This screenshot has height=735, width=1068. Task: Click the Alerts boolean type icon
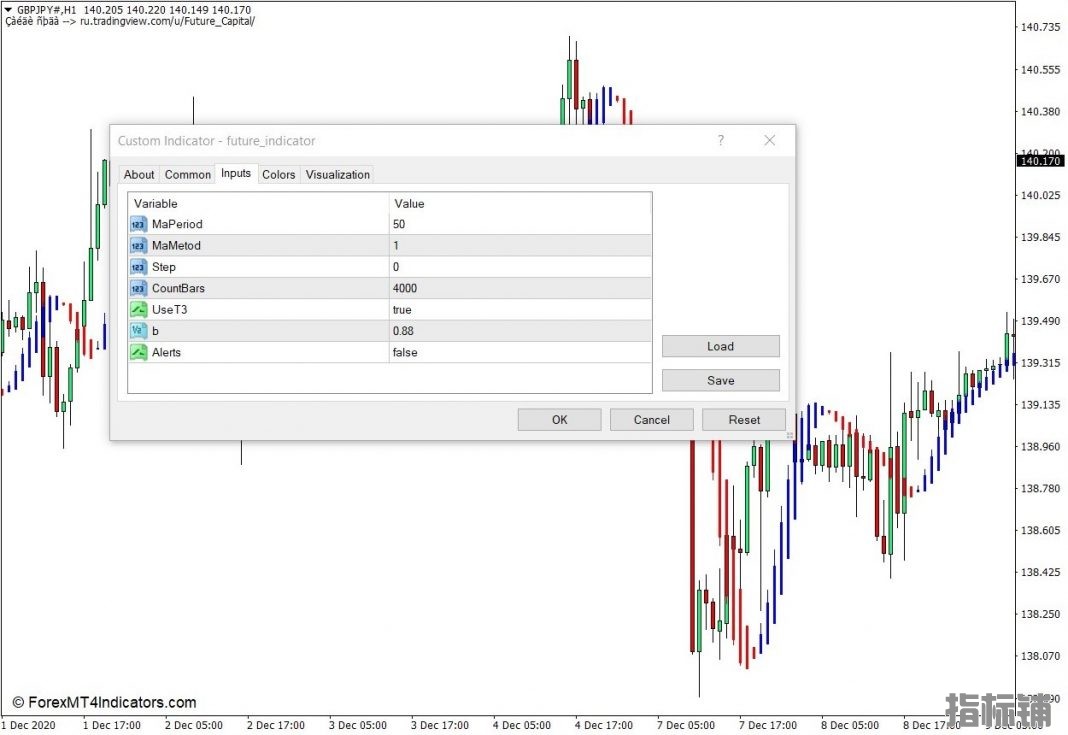138,352
